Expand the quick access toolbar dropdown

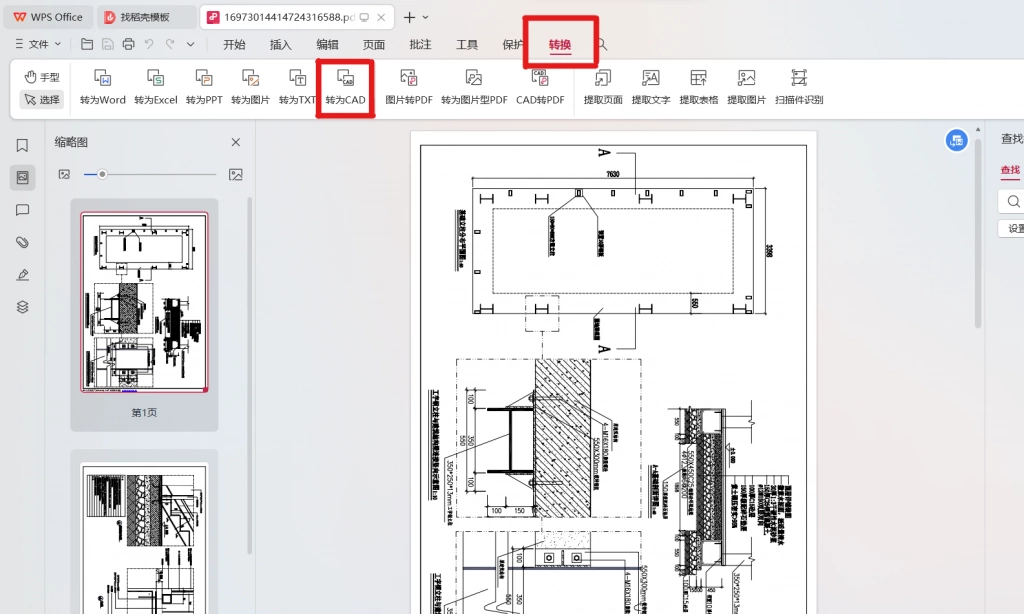coord(191,44)
